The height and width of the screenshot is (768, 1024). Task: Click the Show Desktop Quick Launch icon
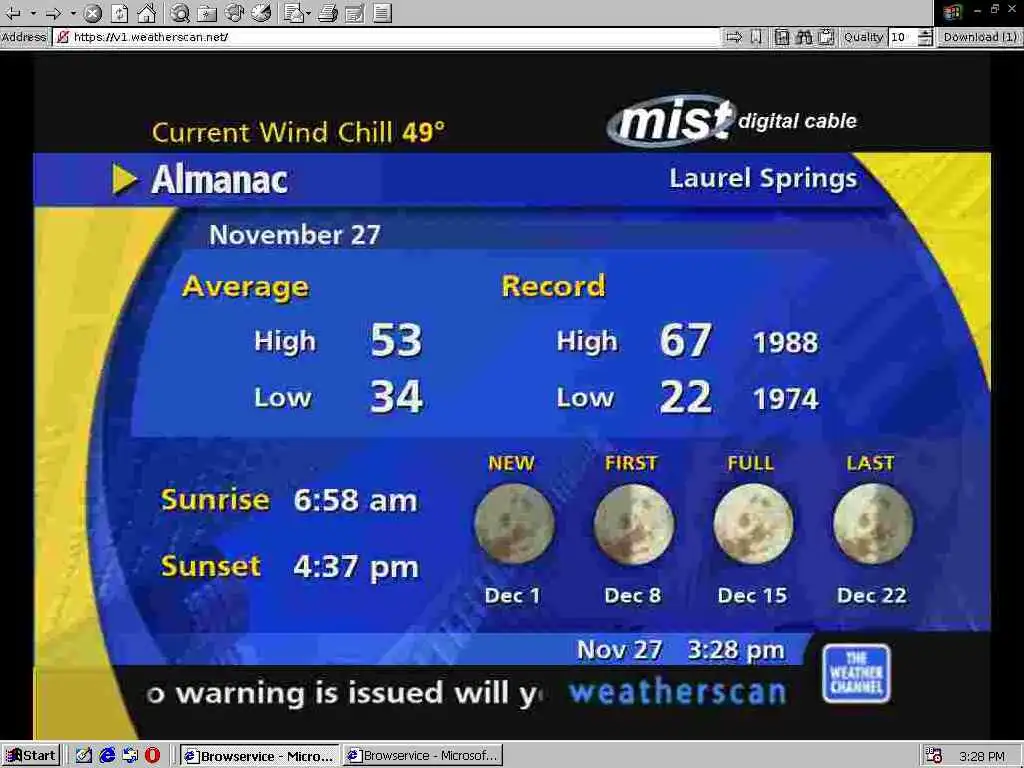click(x=130, y=756)
